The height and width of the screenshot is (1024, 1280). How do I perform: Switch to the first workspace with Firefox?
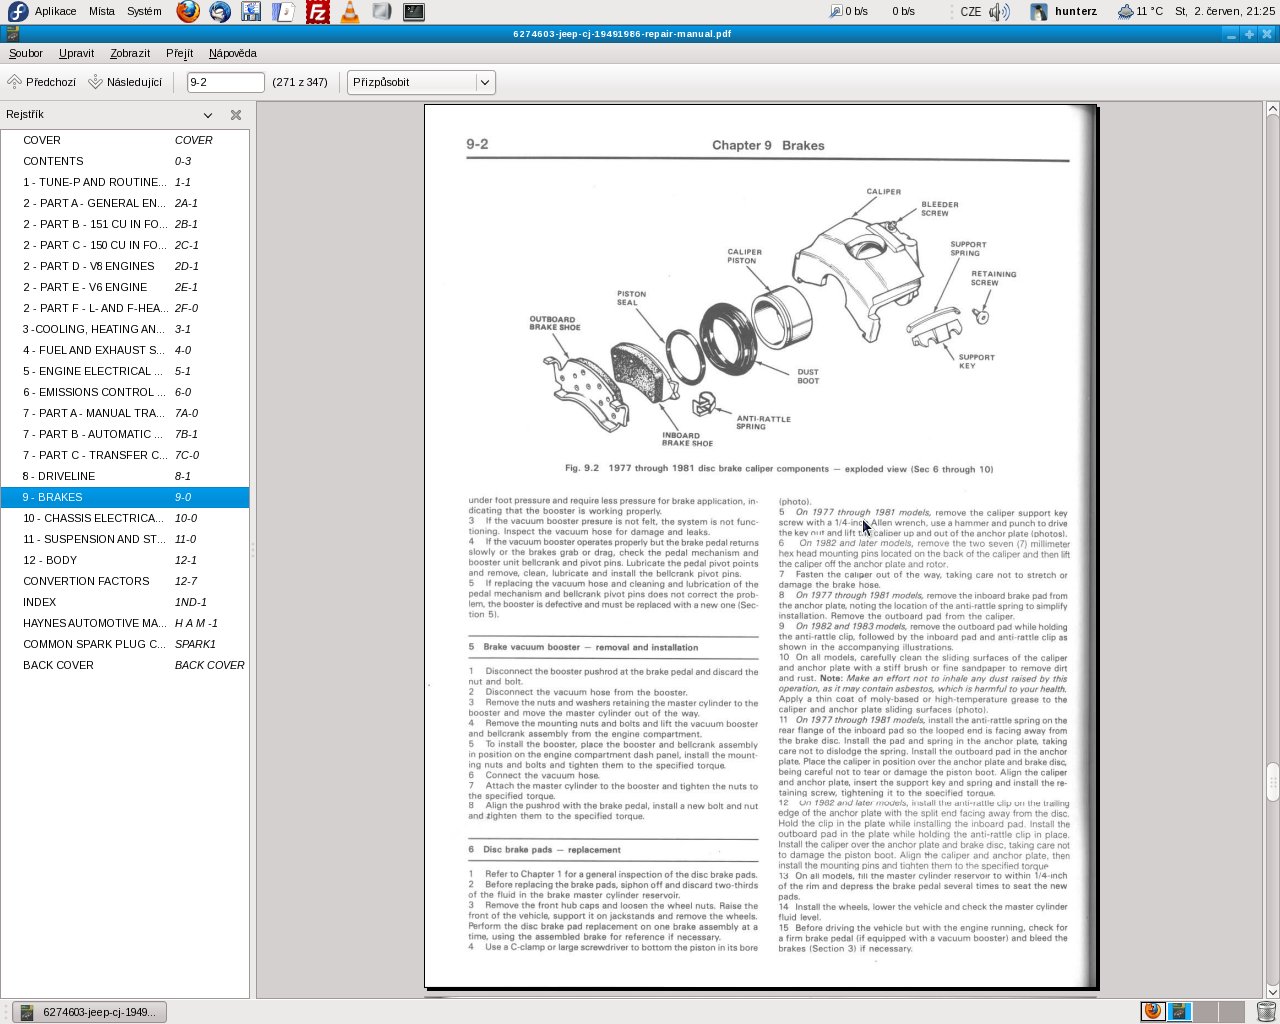[1153, 1011]
